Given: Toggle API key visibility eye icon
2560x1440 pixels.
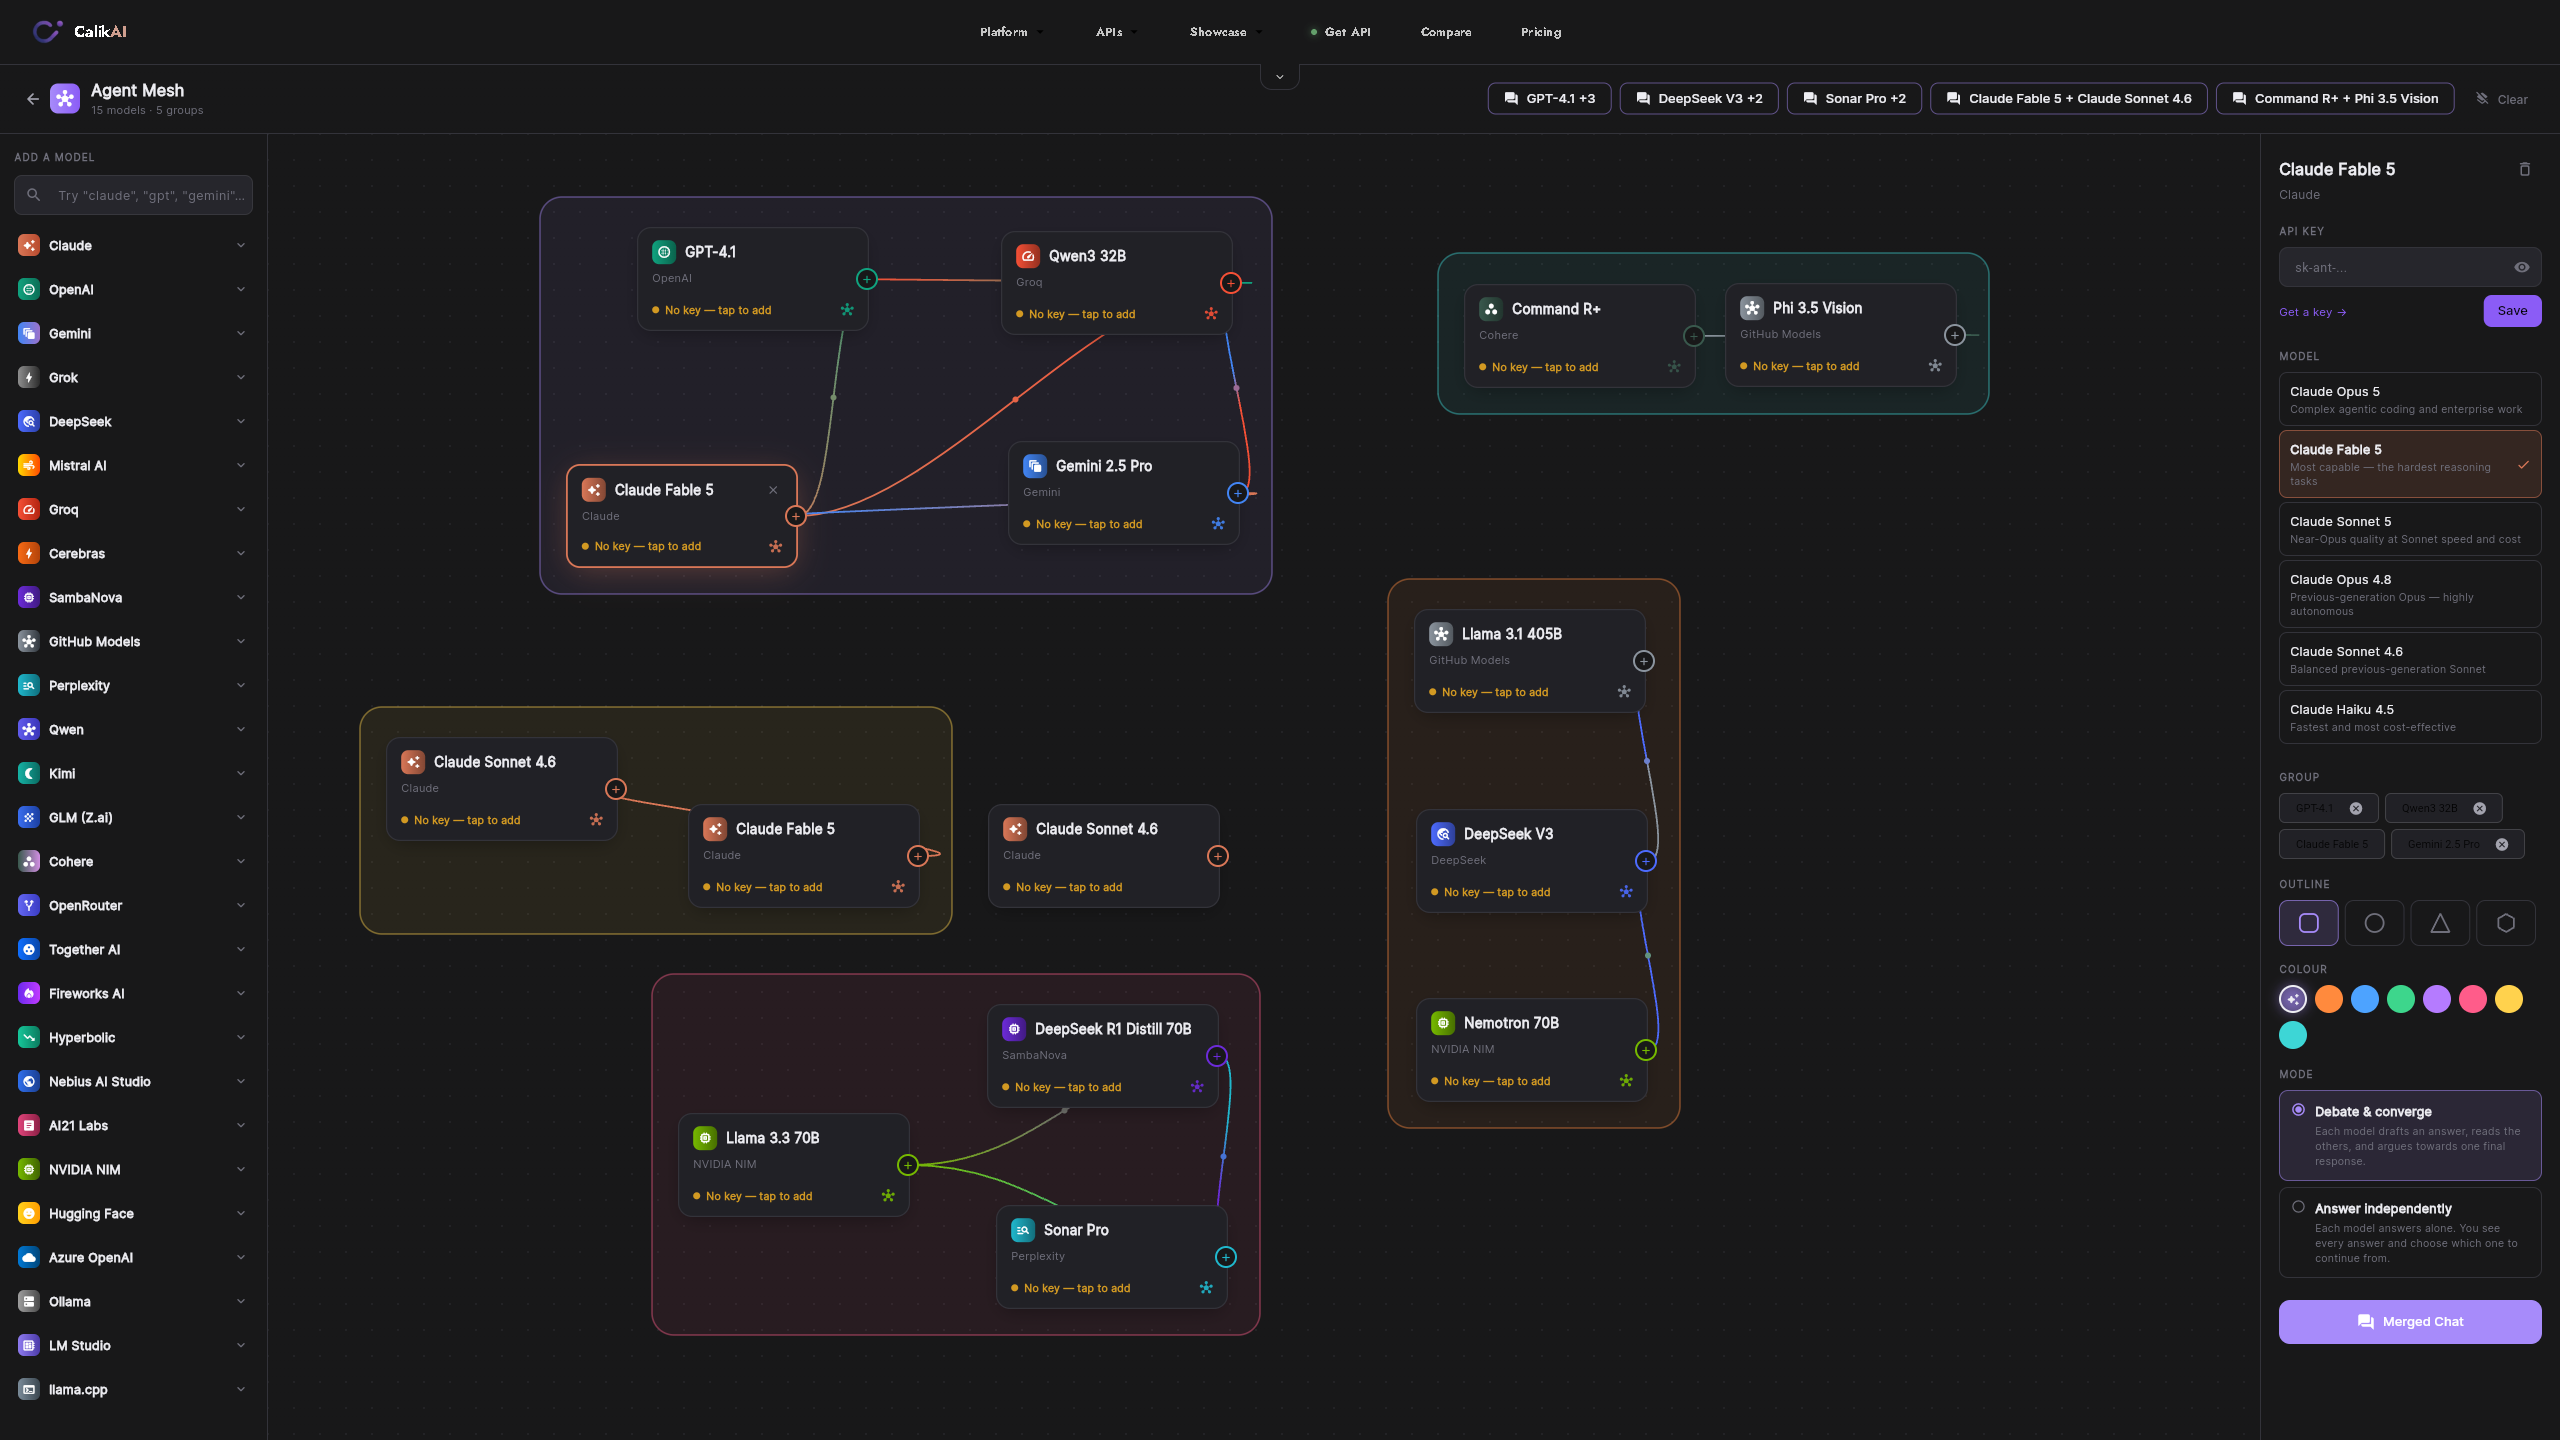Looking at the screenshot, I should (x=2522, y=267).
